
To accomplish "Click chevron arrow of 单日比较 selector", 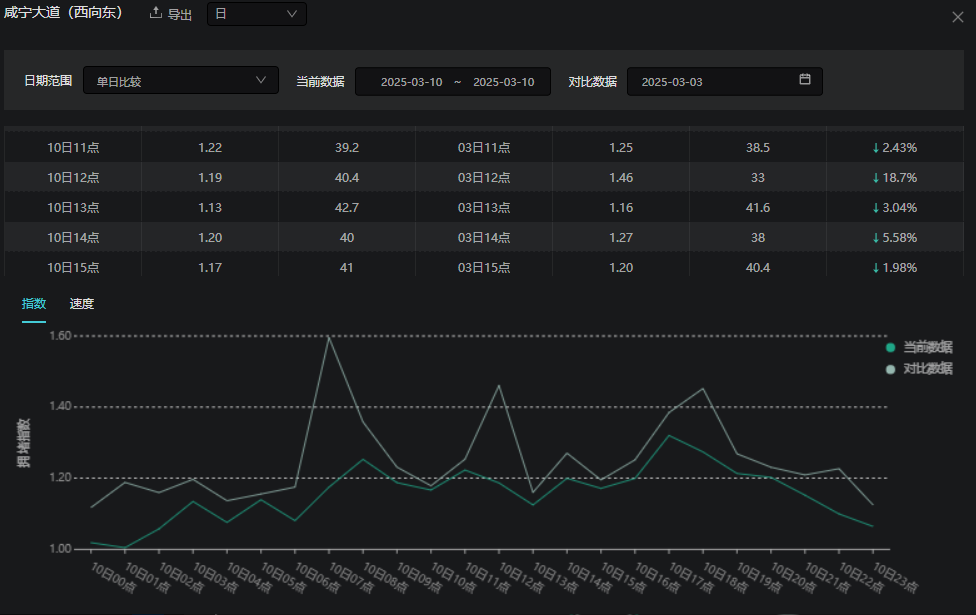I will tap(262, 80).
